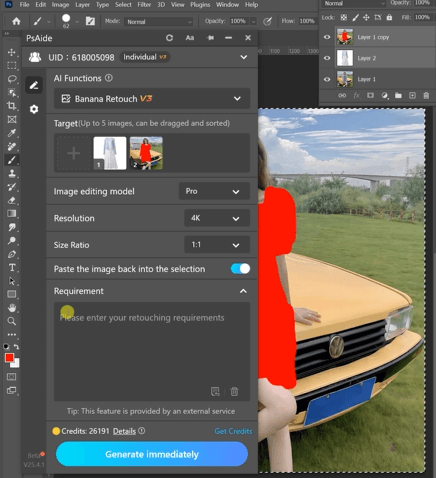Image resolution: width=436 pixels, height=478 pixels.
Task: Select the Hand tool
Action: [12, 308]
